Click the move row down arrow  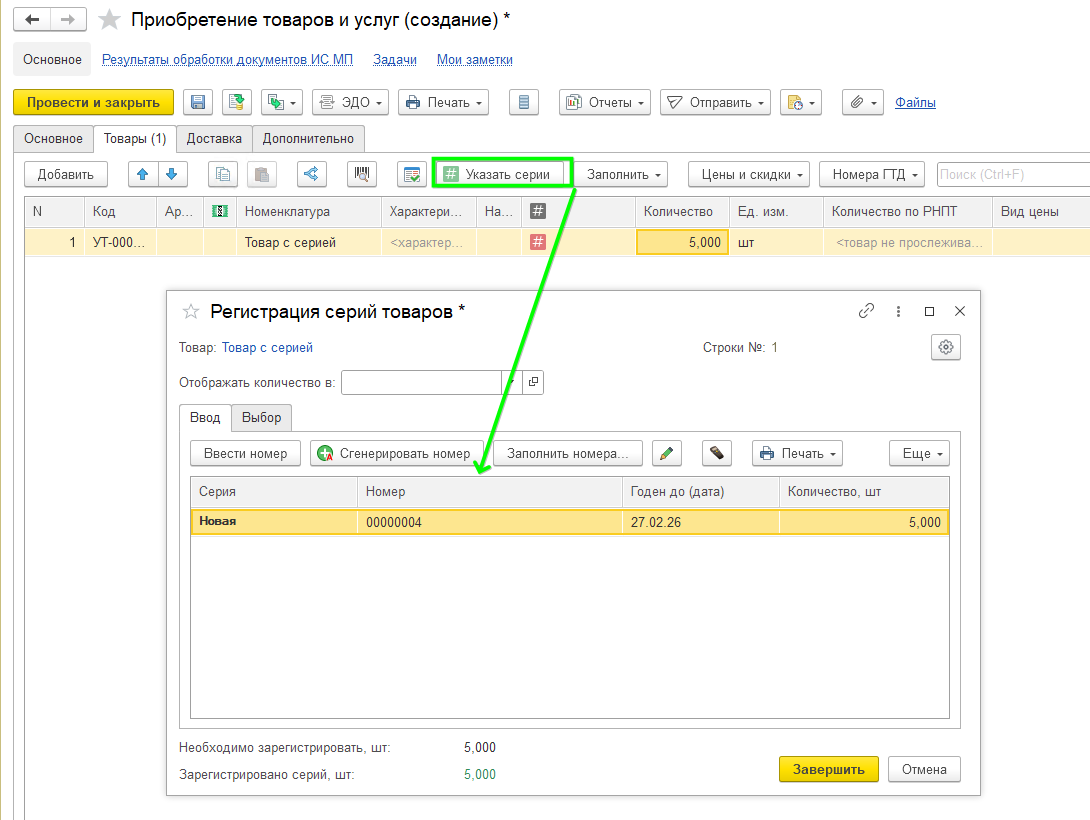[172, 174]
